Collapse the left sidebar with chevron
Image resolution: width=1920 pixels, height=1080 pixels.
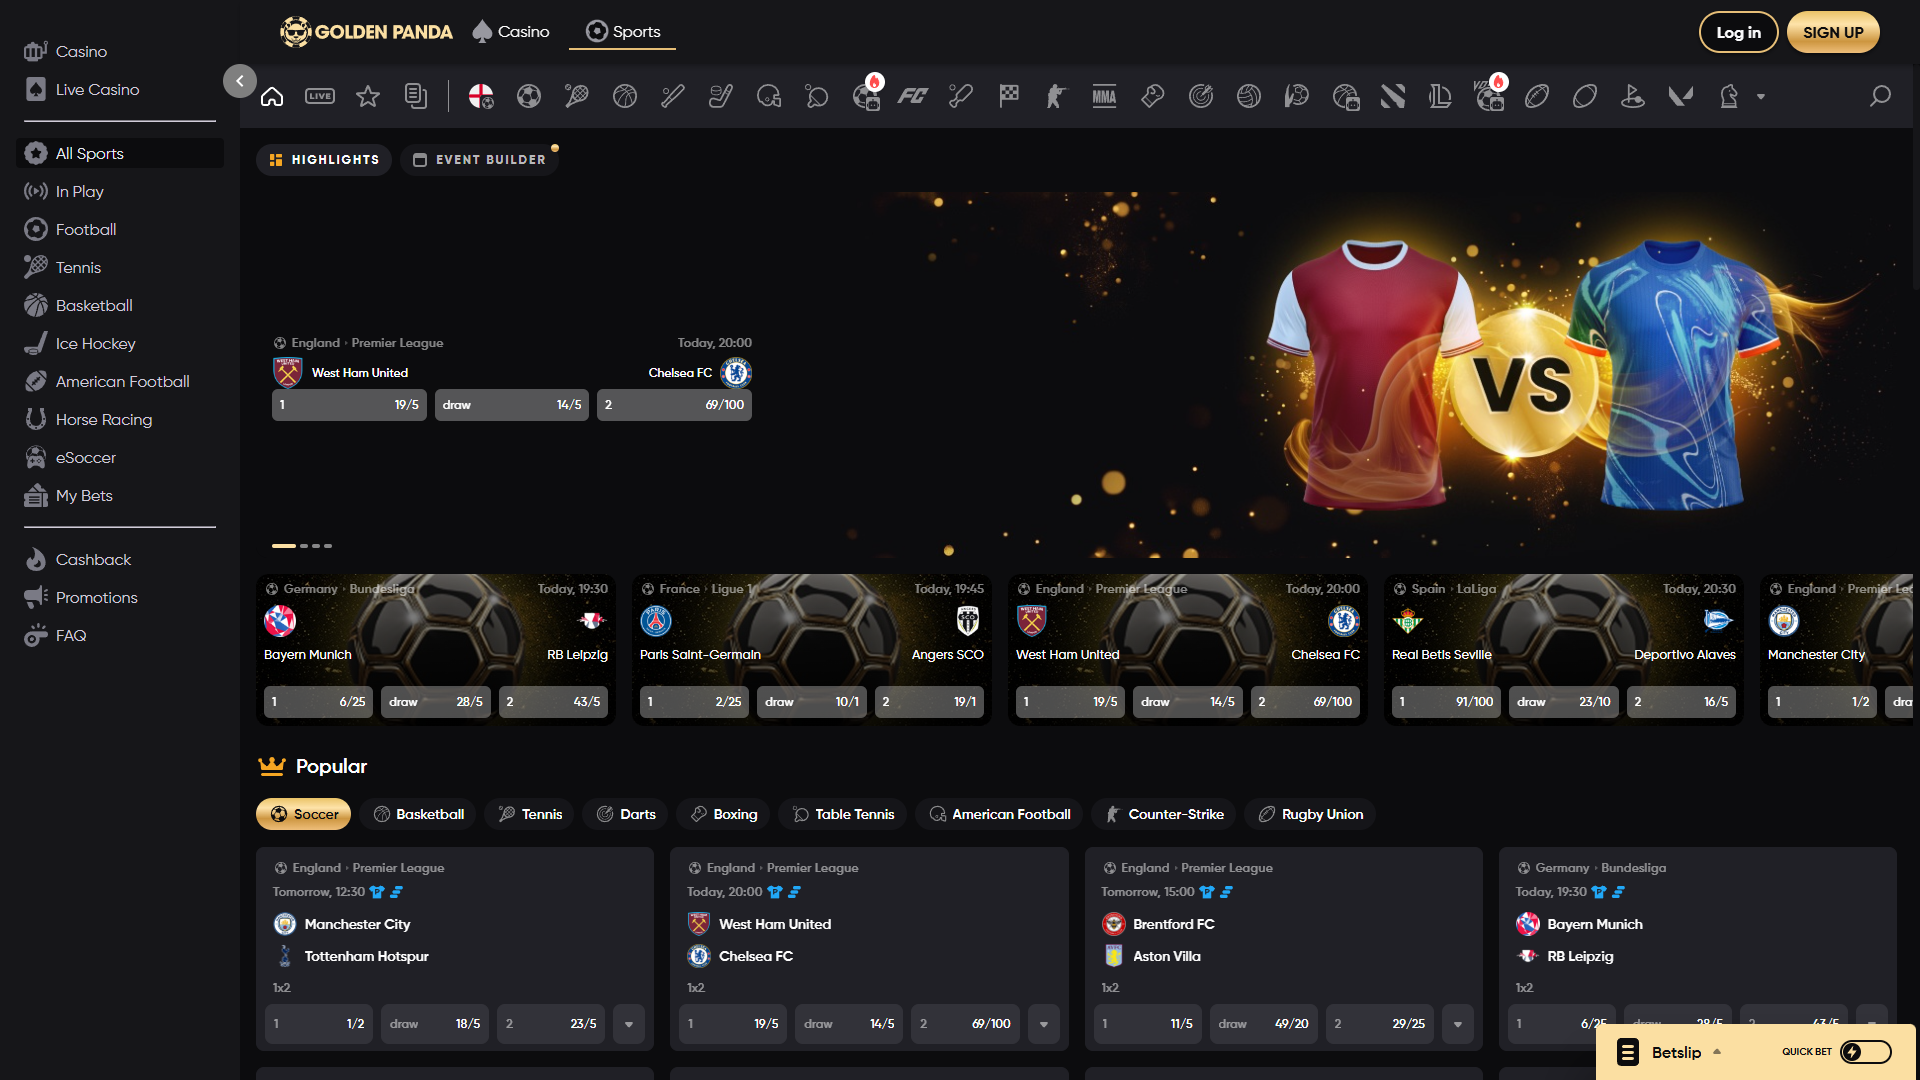coord(240,81)
